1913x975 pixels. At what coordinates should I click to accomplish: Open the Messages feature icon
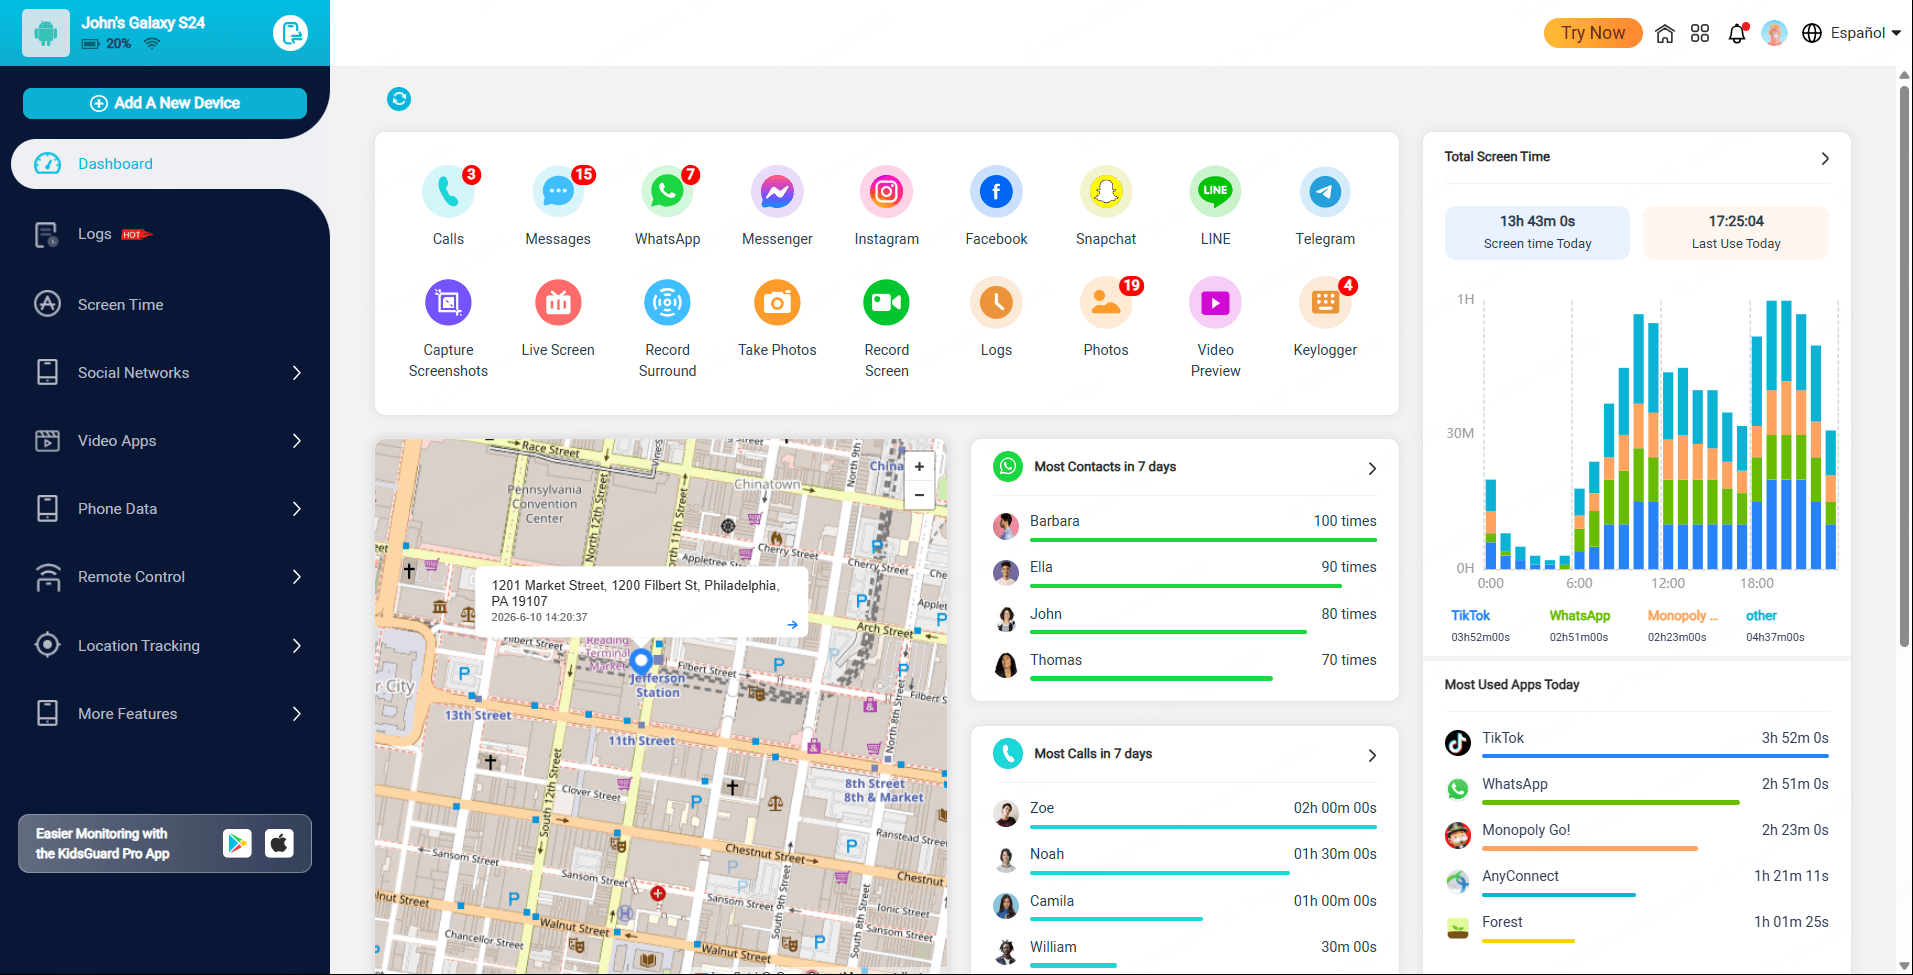558,192
